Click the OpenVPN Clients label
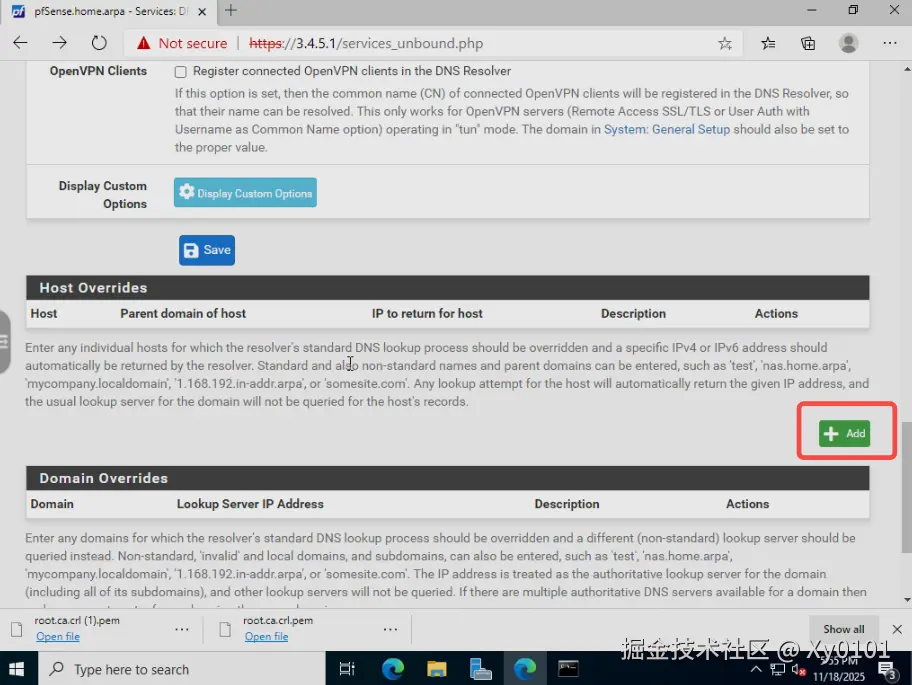This screenshot has height=685, width=912. (98, 71)
